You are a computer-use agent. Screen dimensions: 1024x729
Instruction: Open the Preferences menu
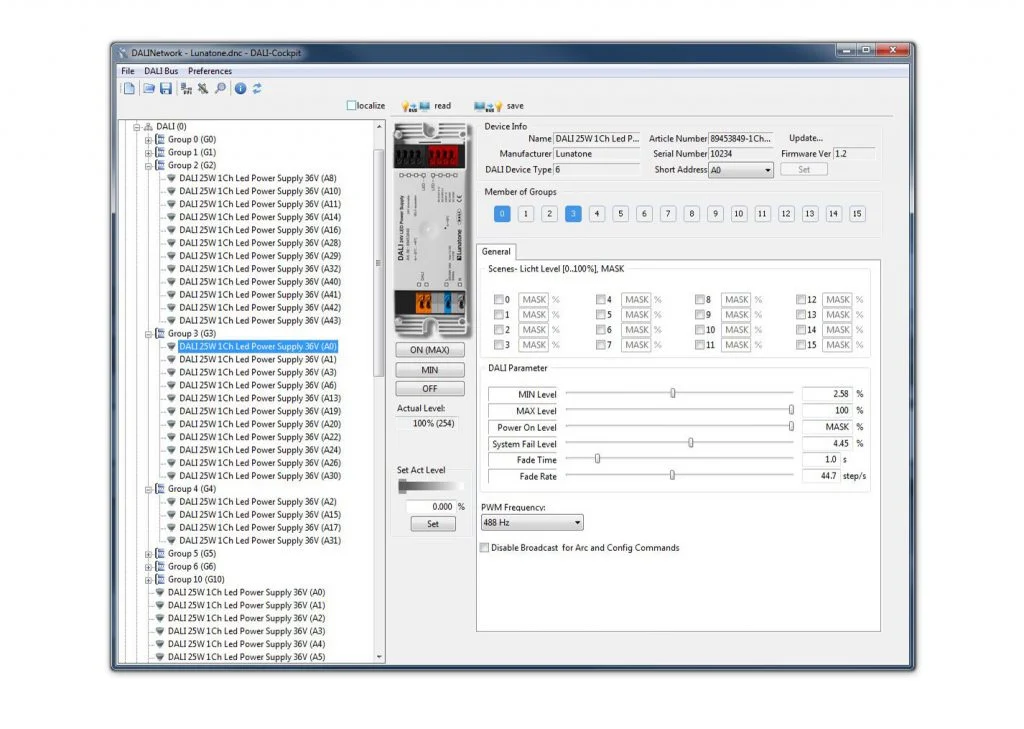click(x=210, y=71)
